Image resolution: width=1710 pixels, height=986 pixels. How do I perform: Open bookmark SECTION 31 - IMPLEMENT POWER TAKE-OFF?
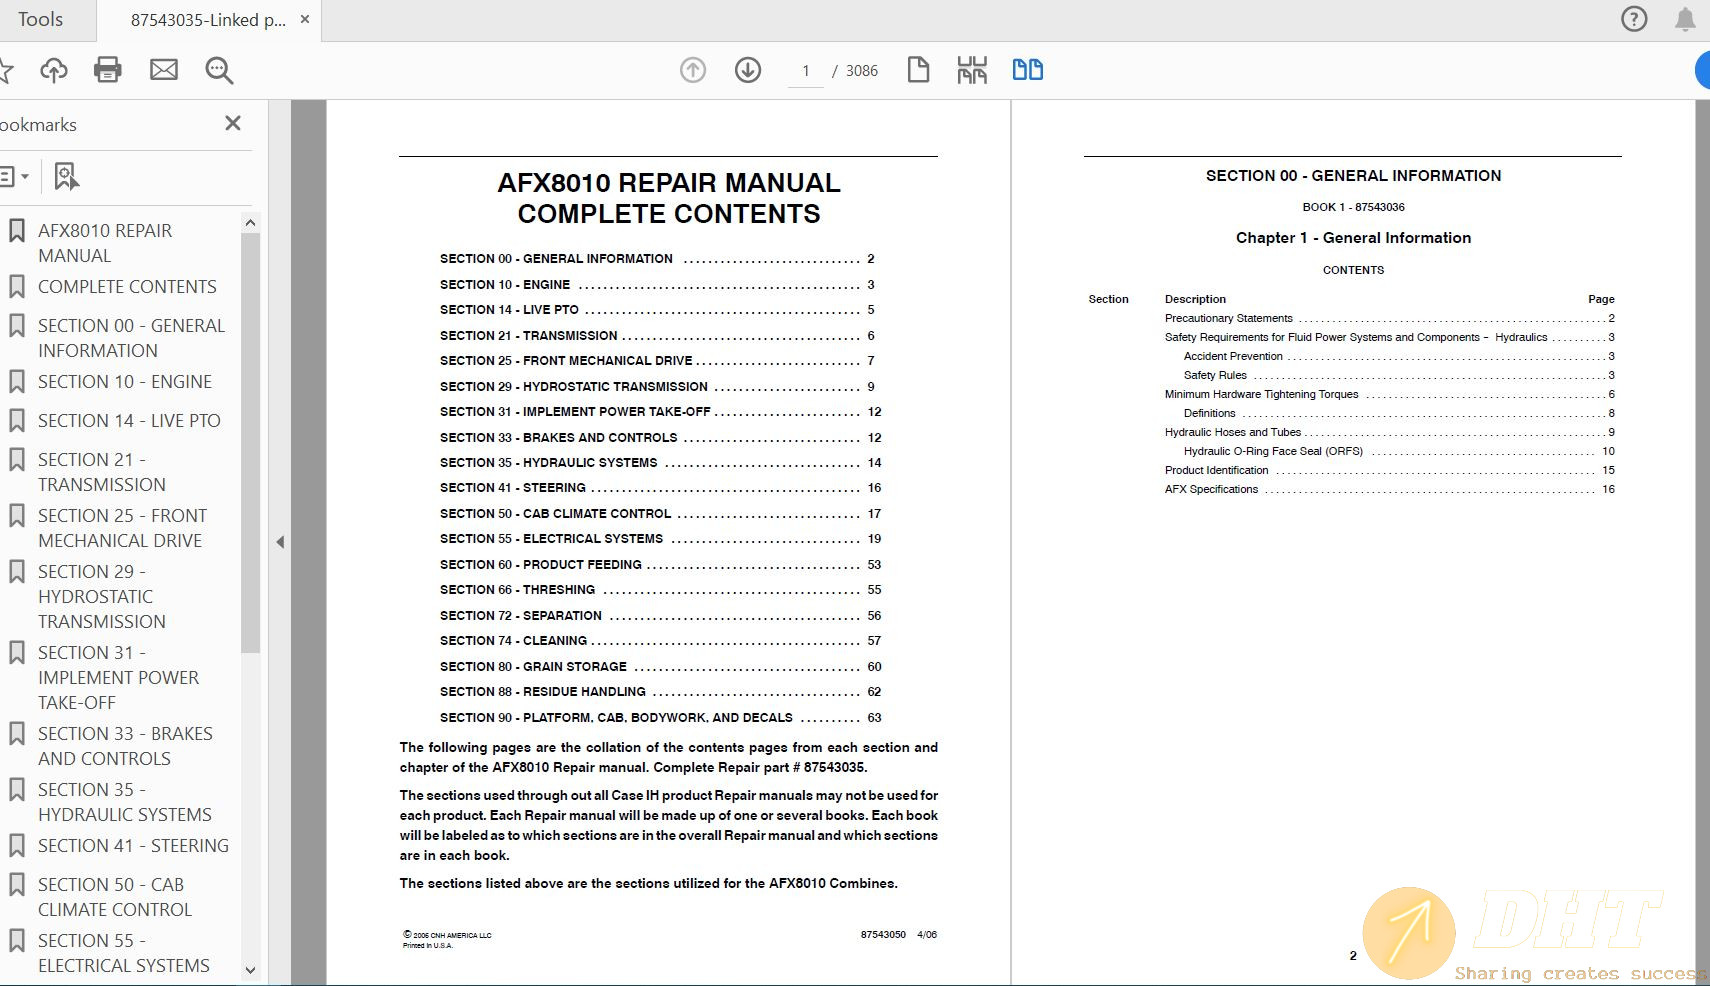[118, 678]
